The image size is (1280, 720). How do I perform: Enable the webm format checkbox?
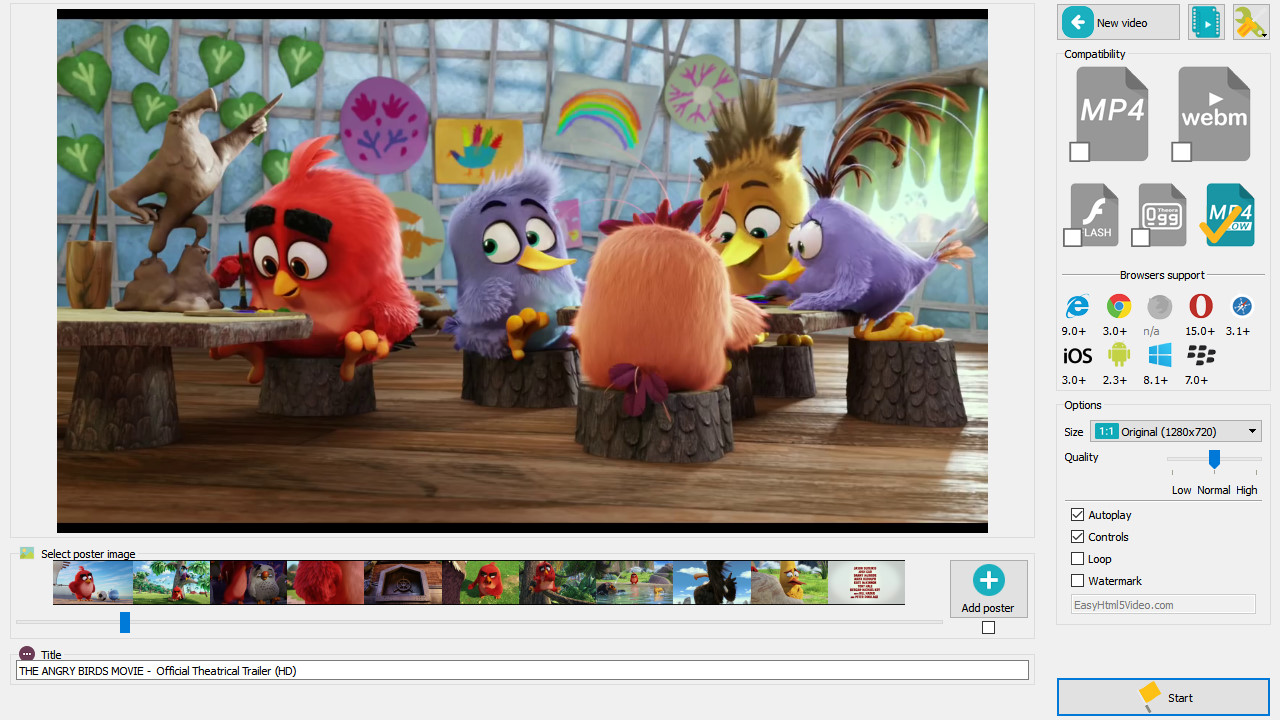coord(1182,152)
